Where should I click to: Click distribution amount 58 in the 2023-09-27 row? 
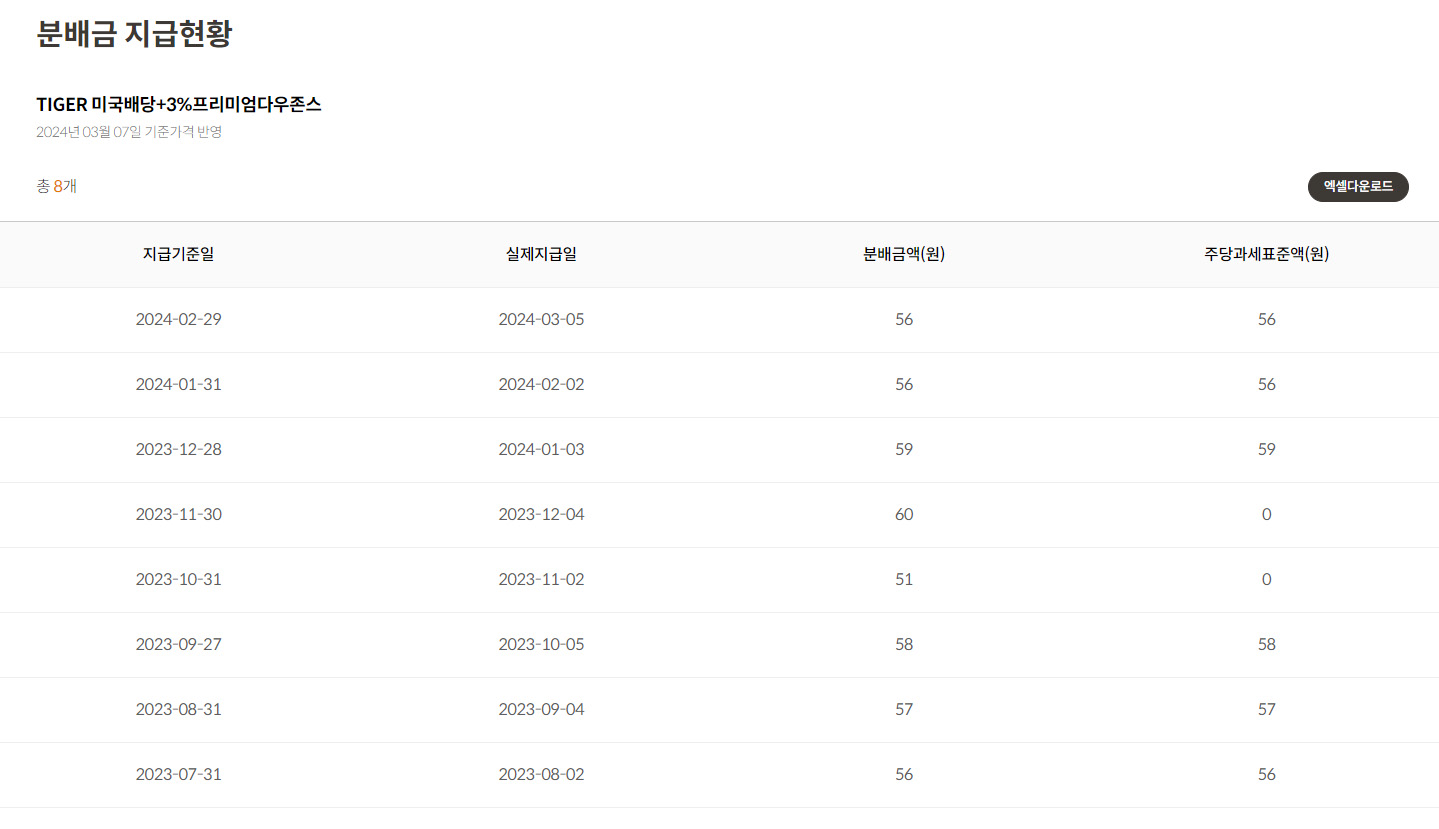(x=904, y=645)
